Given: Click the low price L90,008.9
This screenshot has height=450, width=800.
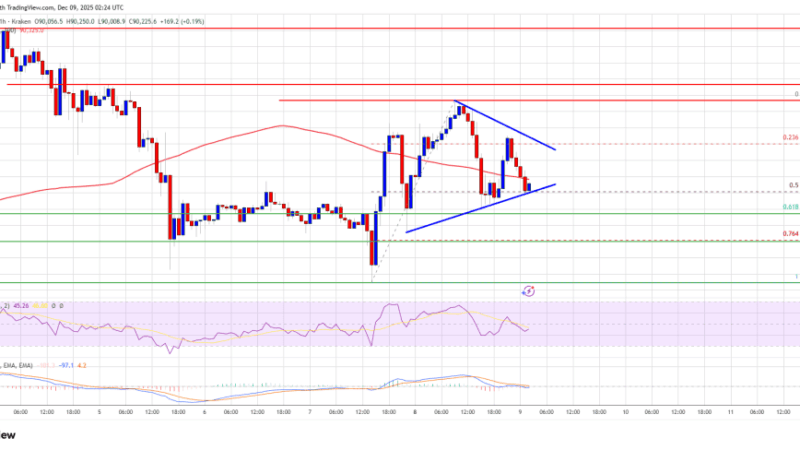Looking at the screenshot, I should pyautogui.click(x=112, y=21).
